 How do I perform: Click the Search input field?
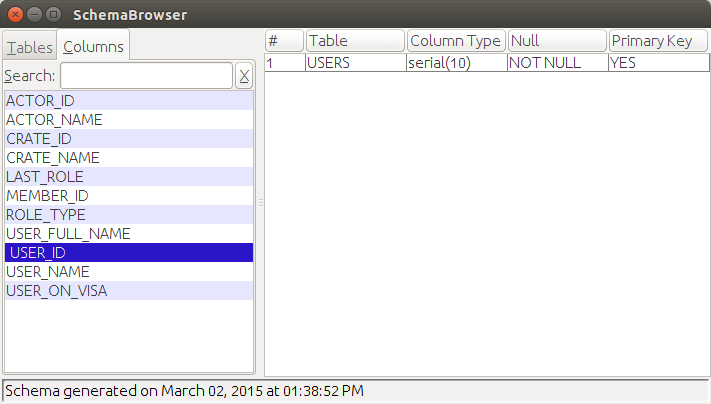[146, 76]
